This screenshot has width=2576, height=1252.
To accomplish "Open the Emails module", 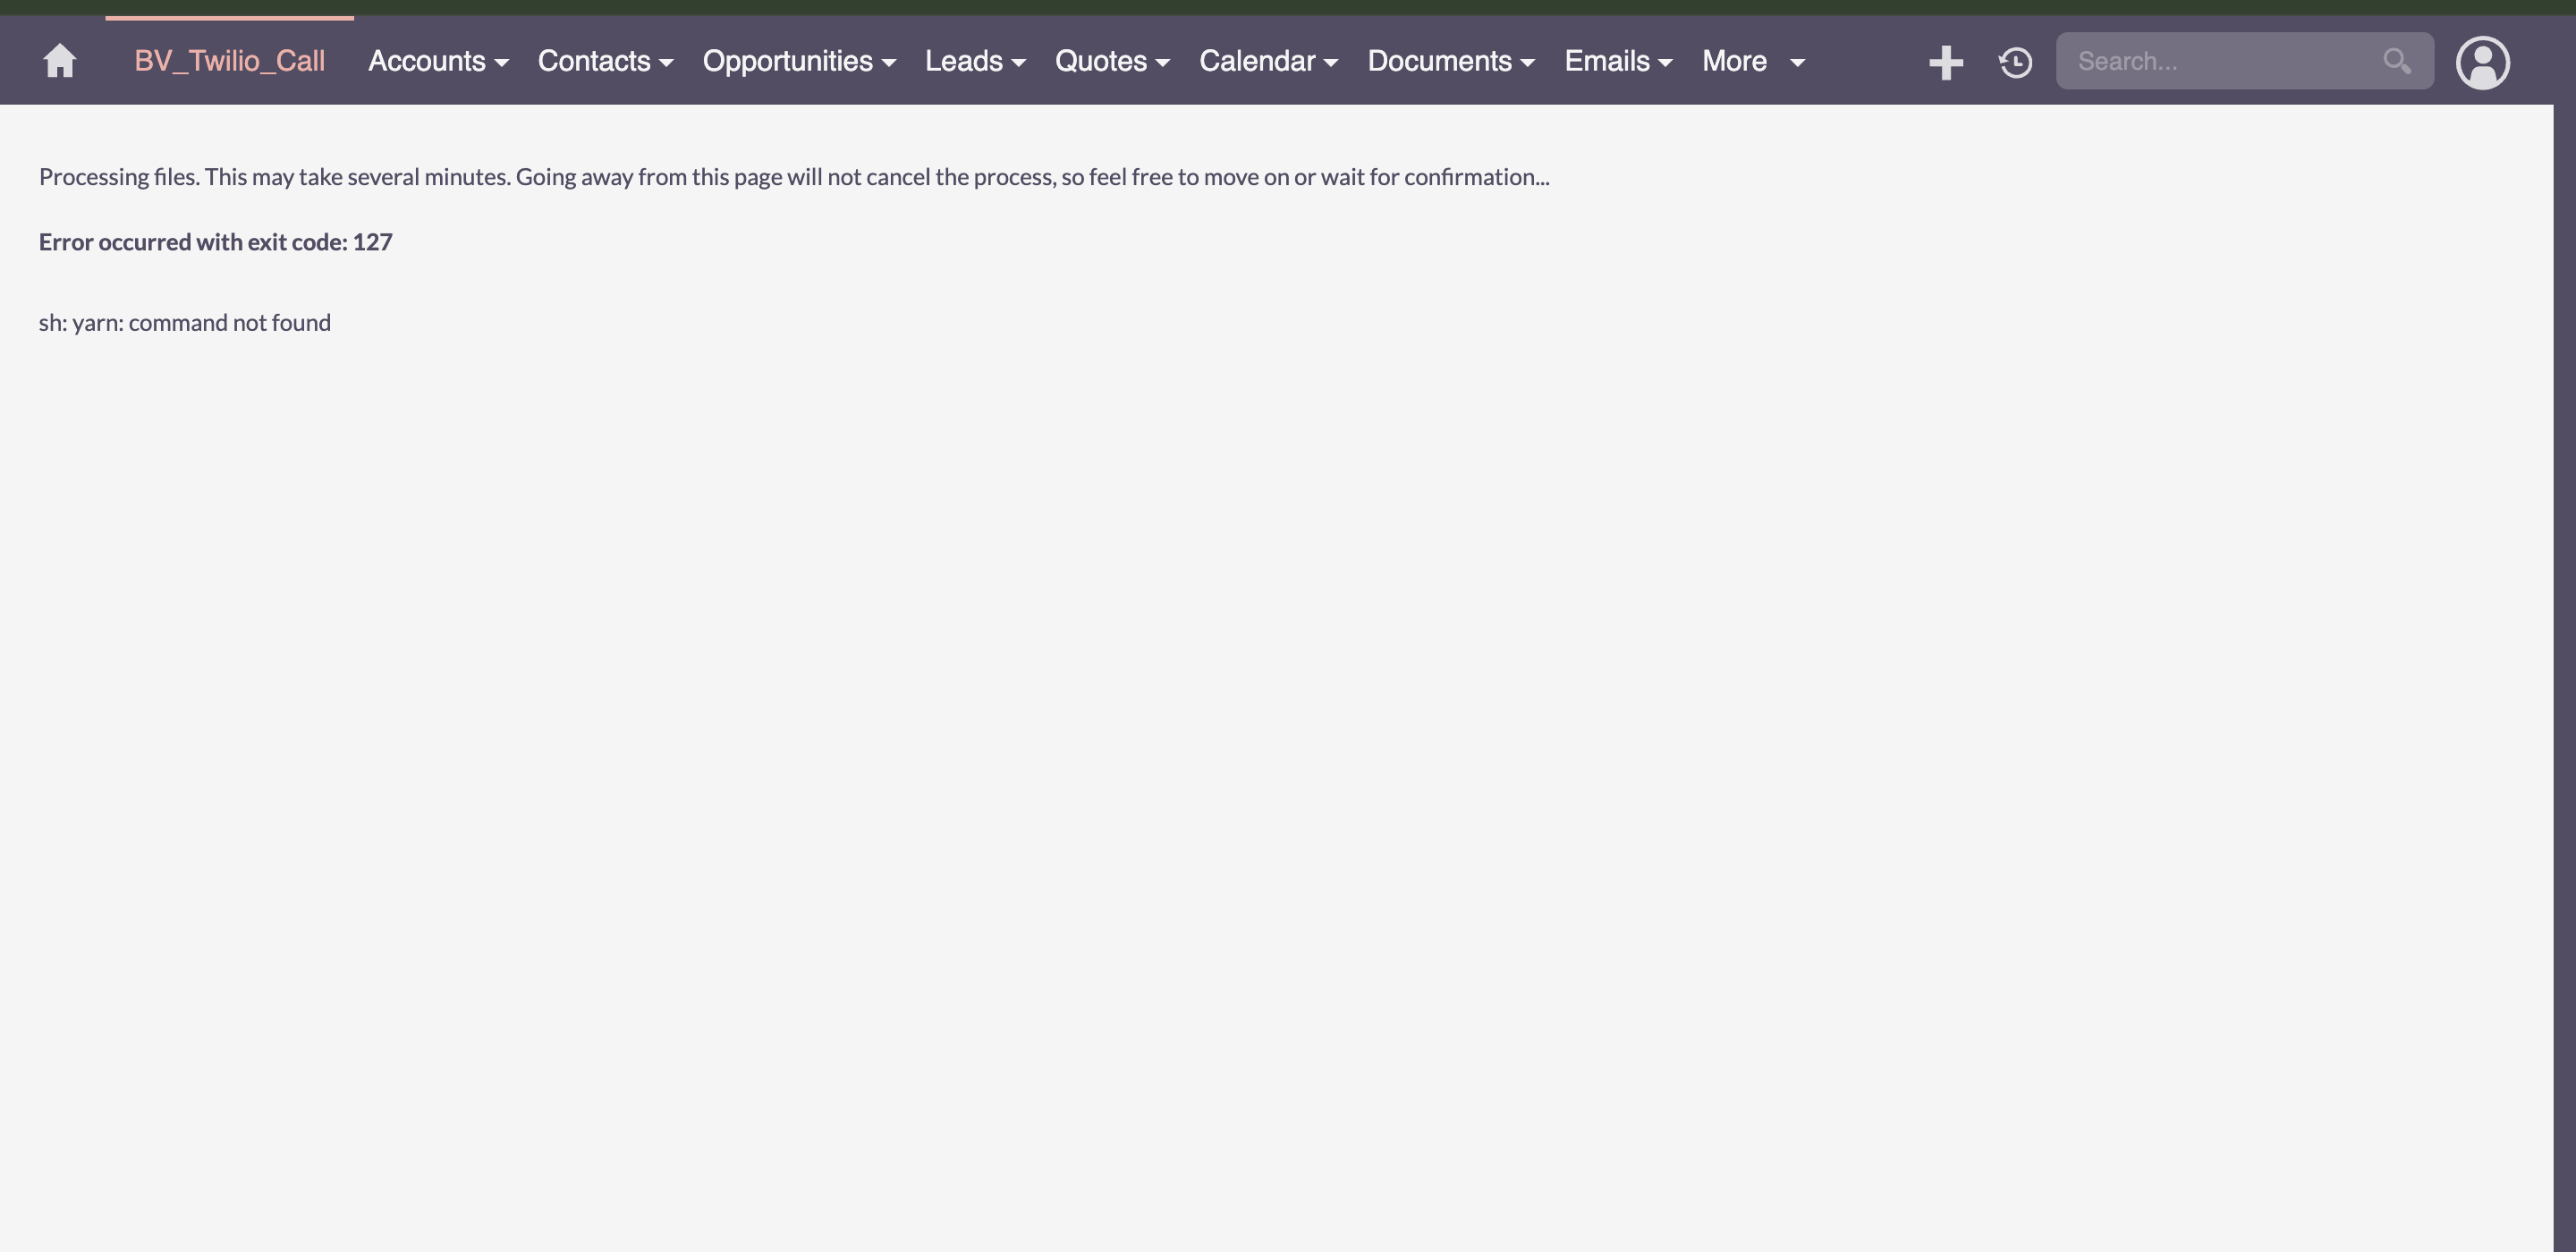I will point(1608,61).
